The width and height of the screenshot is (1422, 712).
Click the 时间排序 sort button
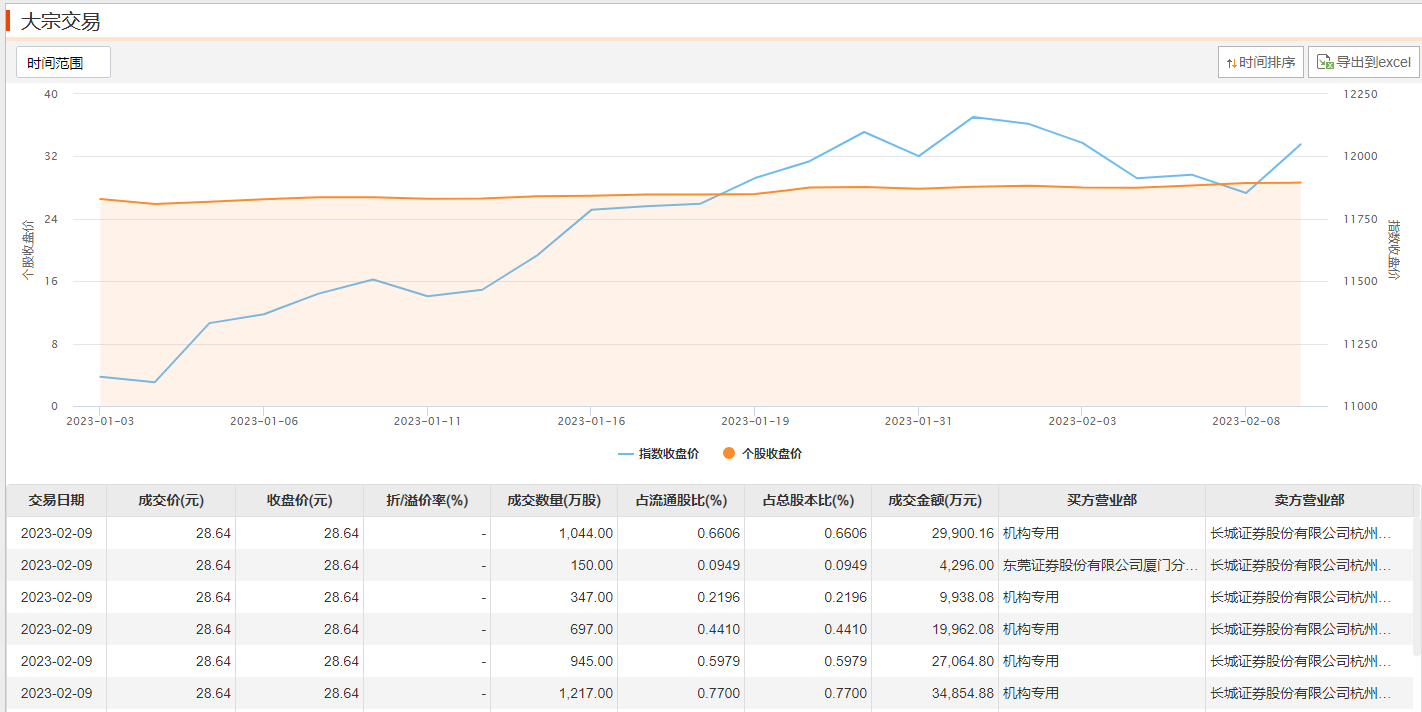[x=1260, y=62]
